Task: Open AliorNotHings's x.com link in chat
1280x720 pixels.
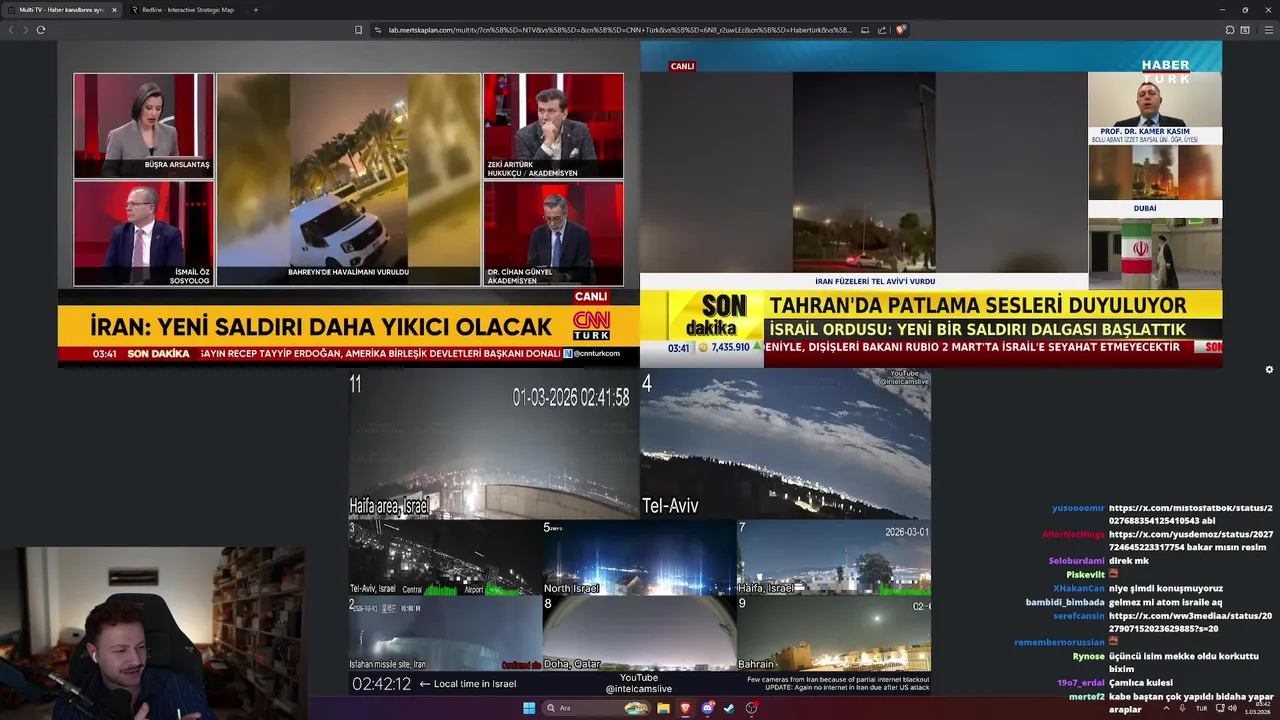Action: point(1190,541)
